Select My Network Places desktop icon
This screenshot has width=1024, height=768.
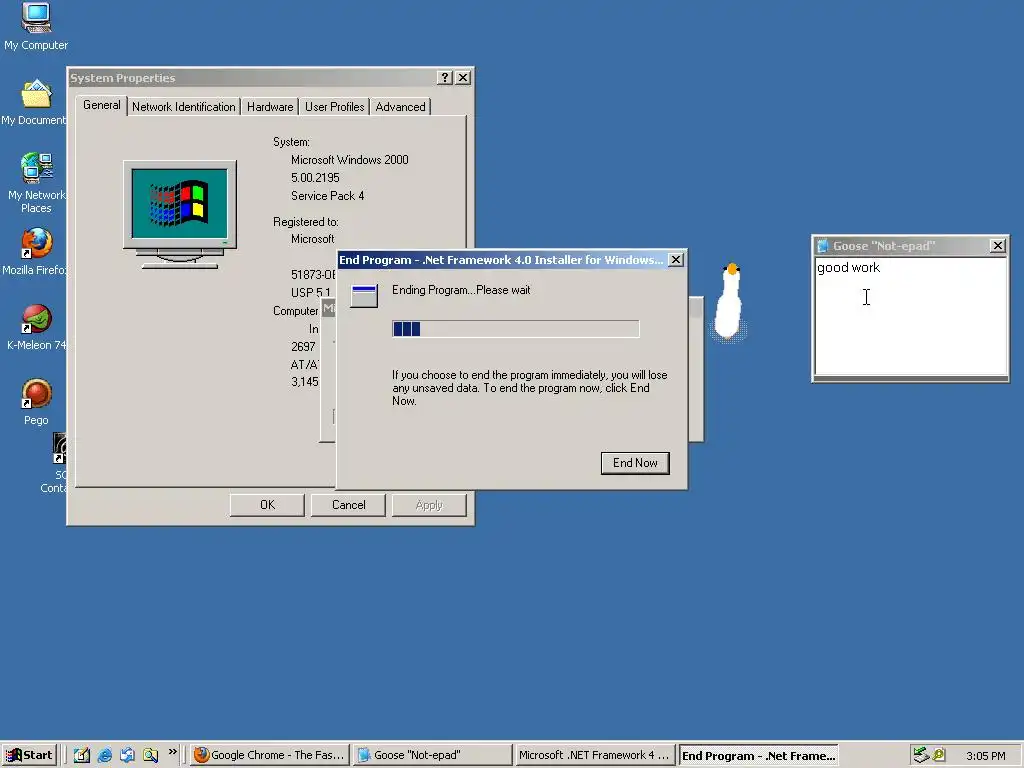pos(36,183)
